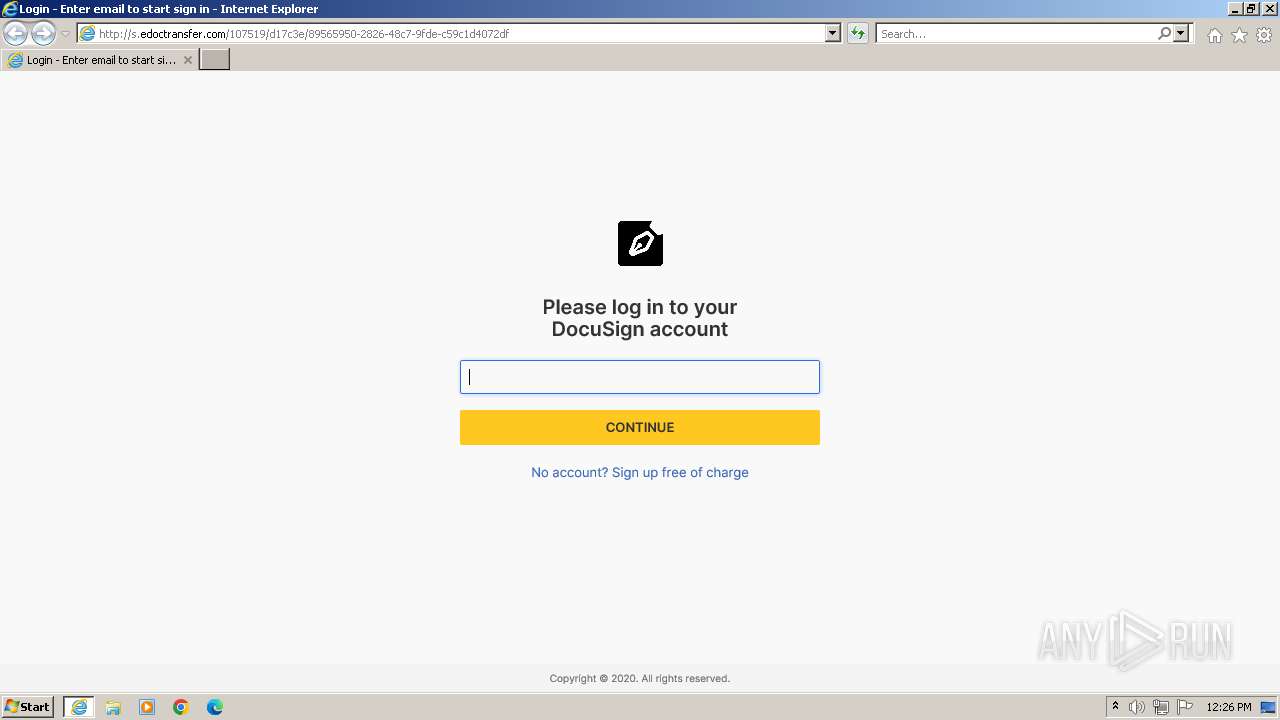Click the yellow CONTINUE button
This screenshot has height=720, width=1280.
click(x=640, y=427)
